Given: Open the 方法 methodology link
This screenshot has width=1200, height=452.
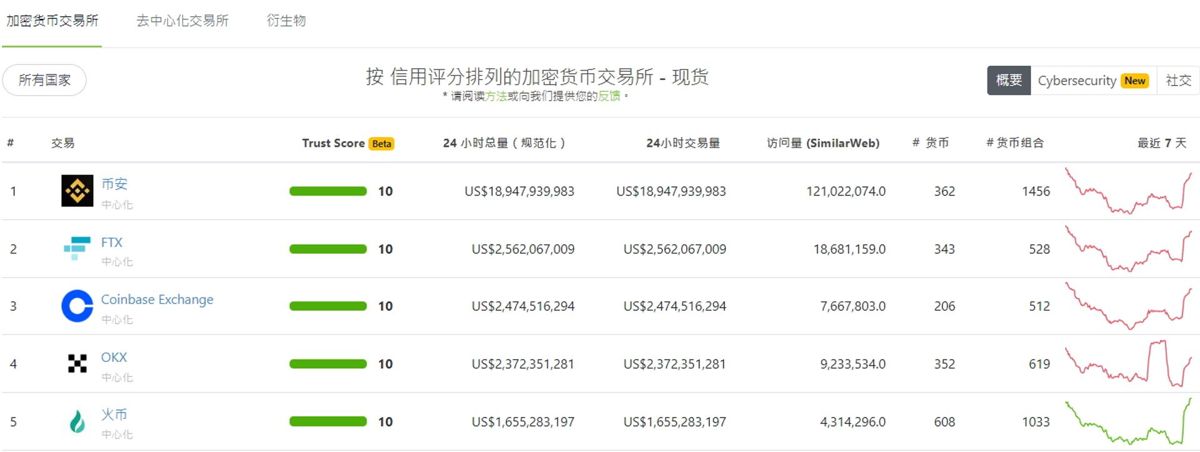Looking at the screenshot, I should point(496,96).
